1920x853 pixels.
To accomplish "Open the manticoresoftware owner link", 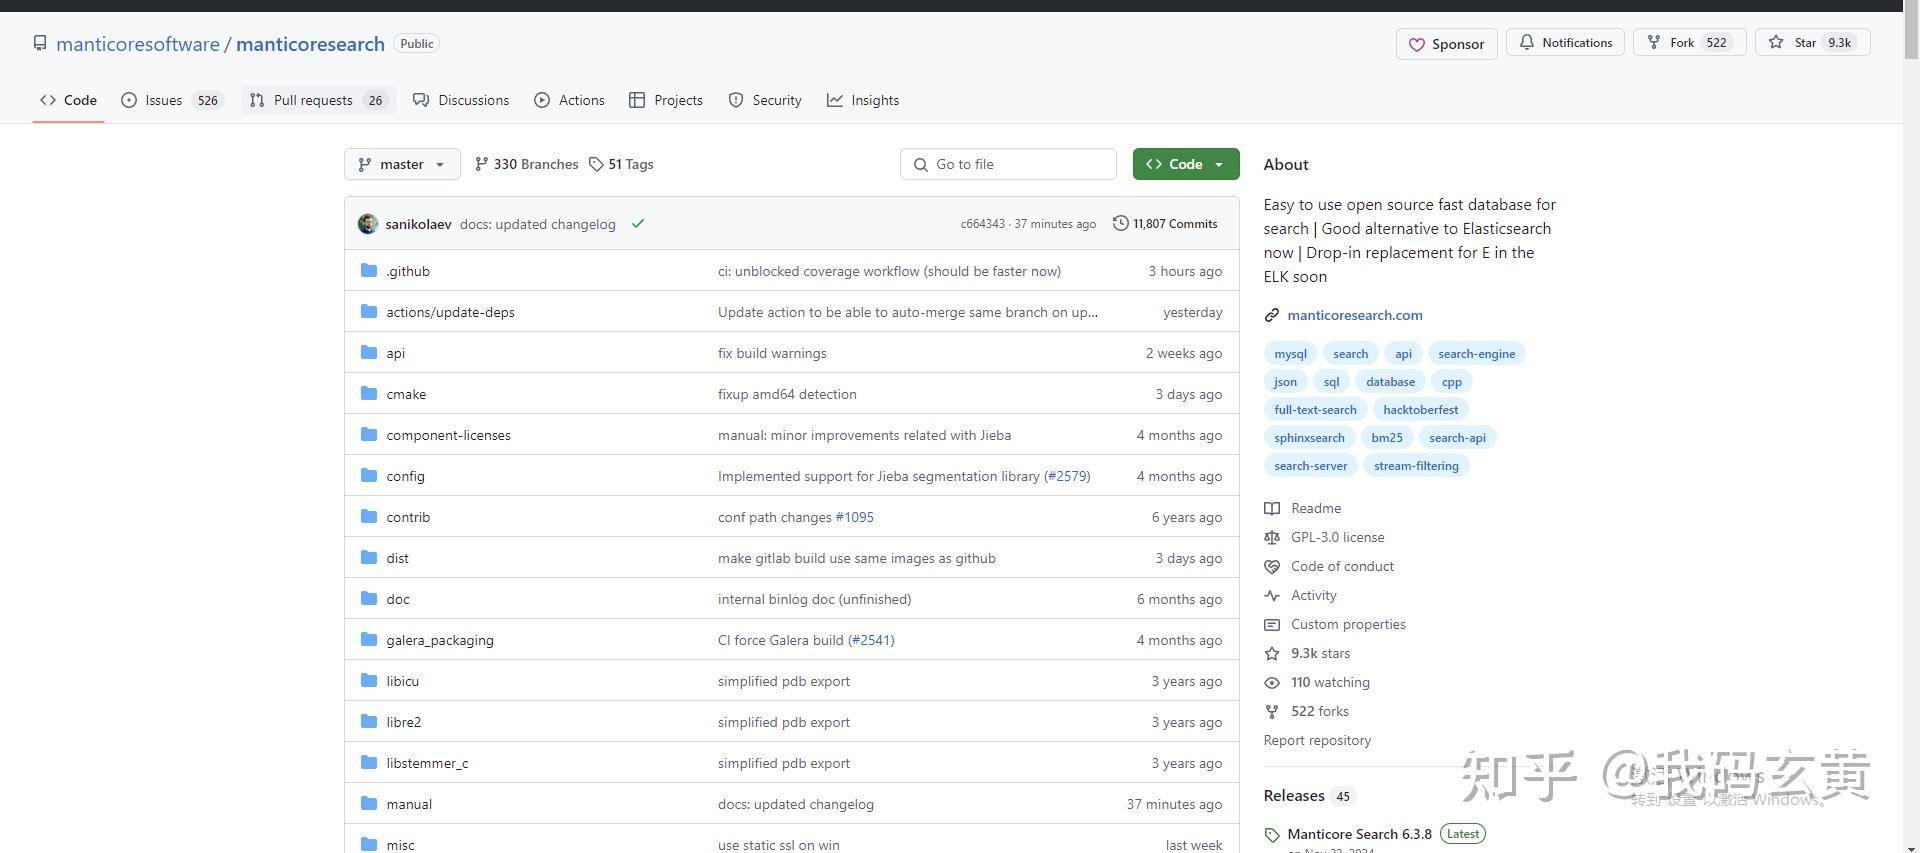I will click(138, 44).
